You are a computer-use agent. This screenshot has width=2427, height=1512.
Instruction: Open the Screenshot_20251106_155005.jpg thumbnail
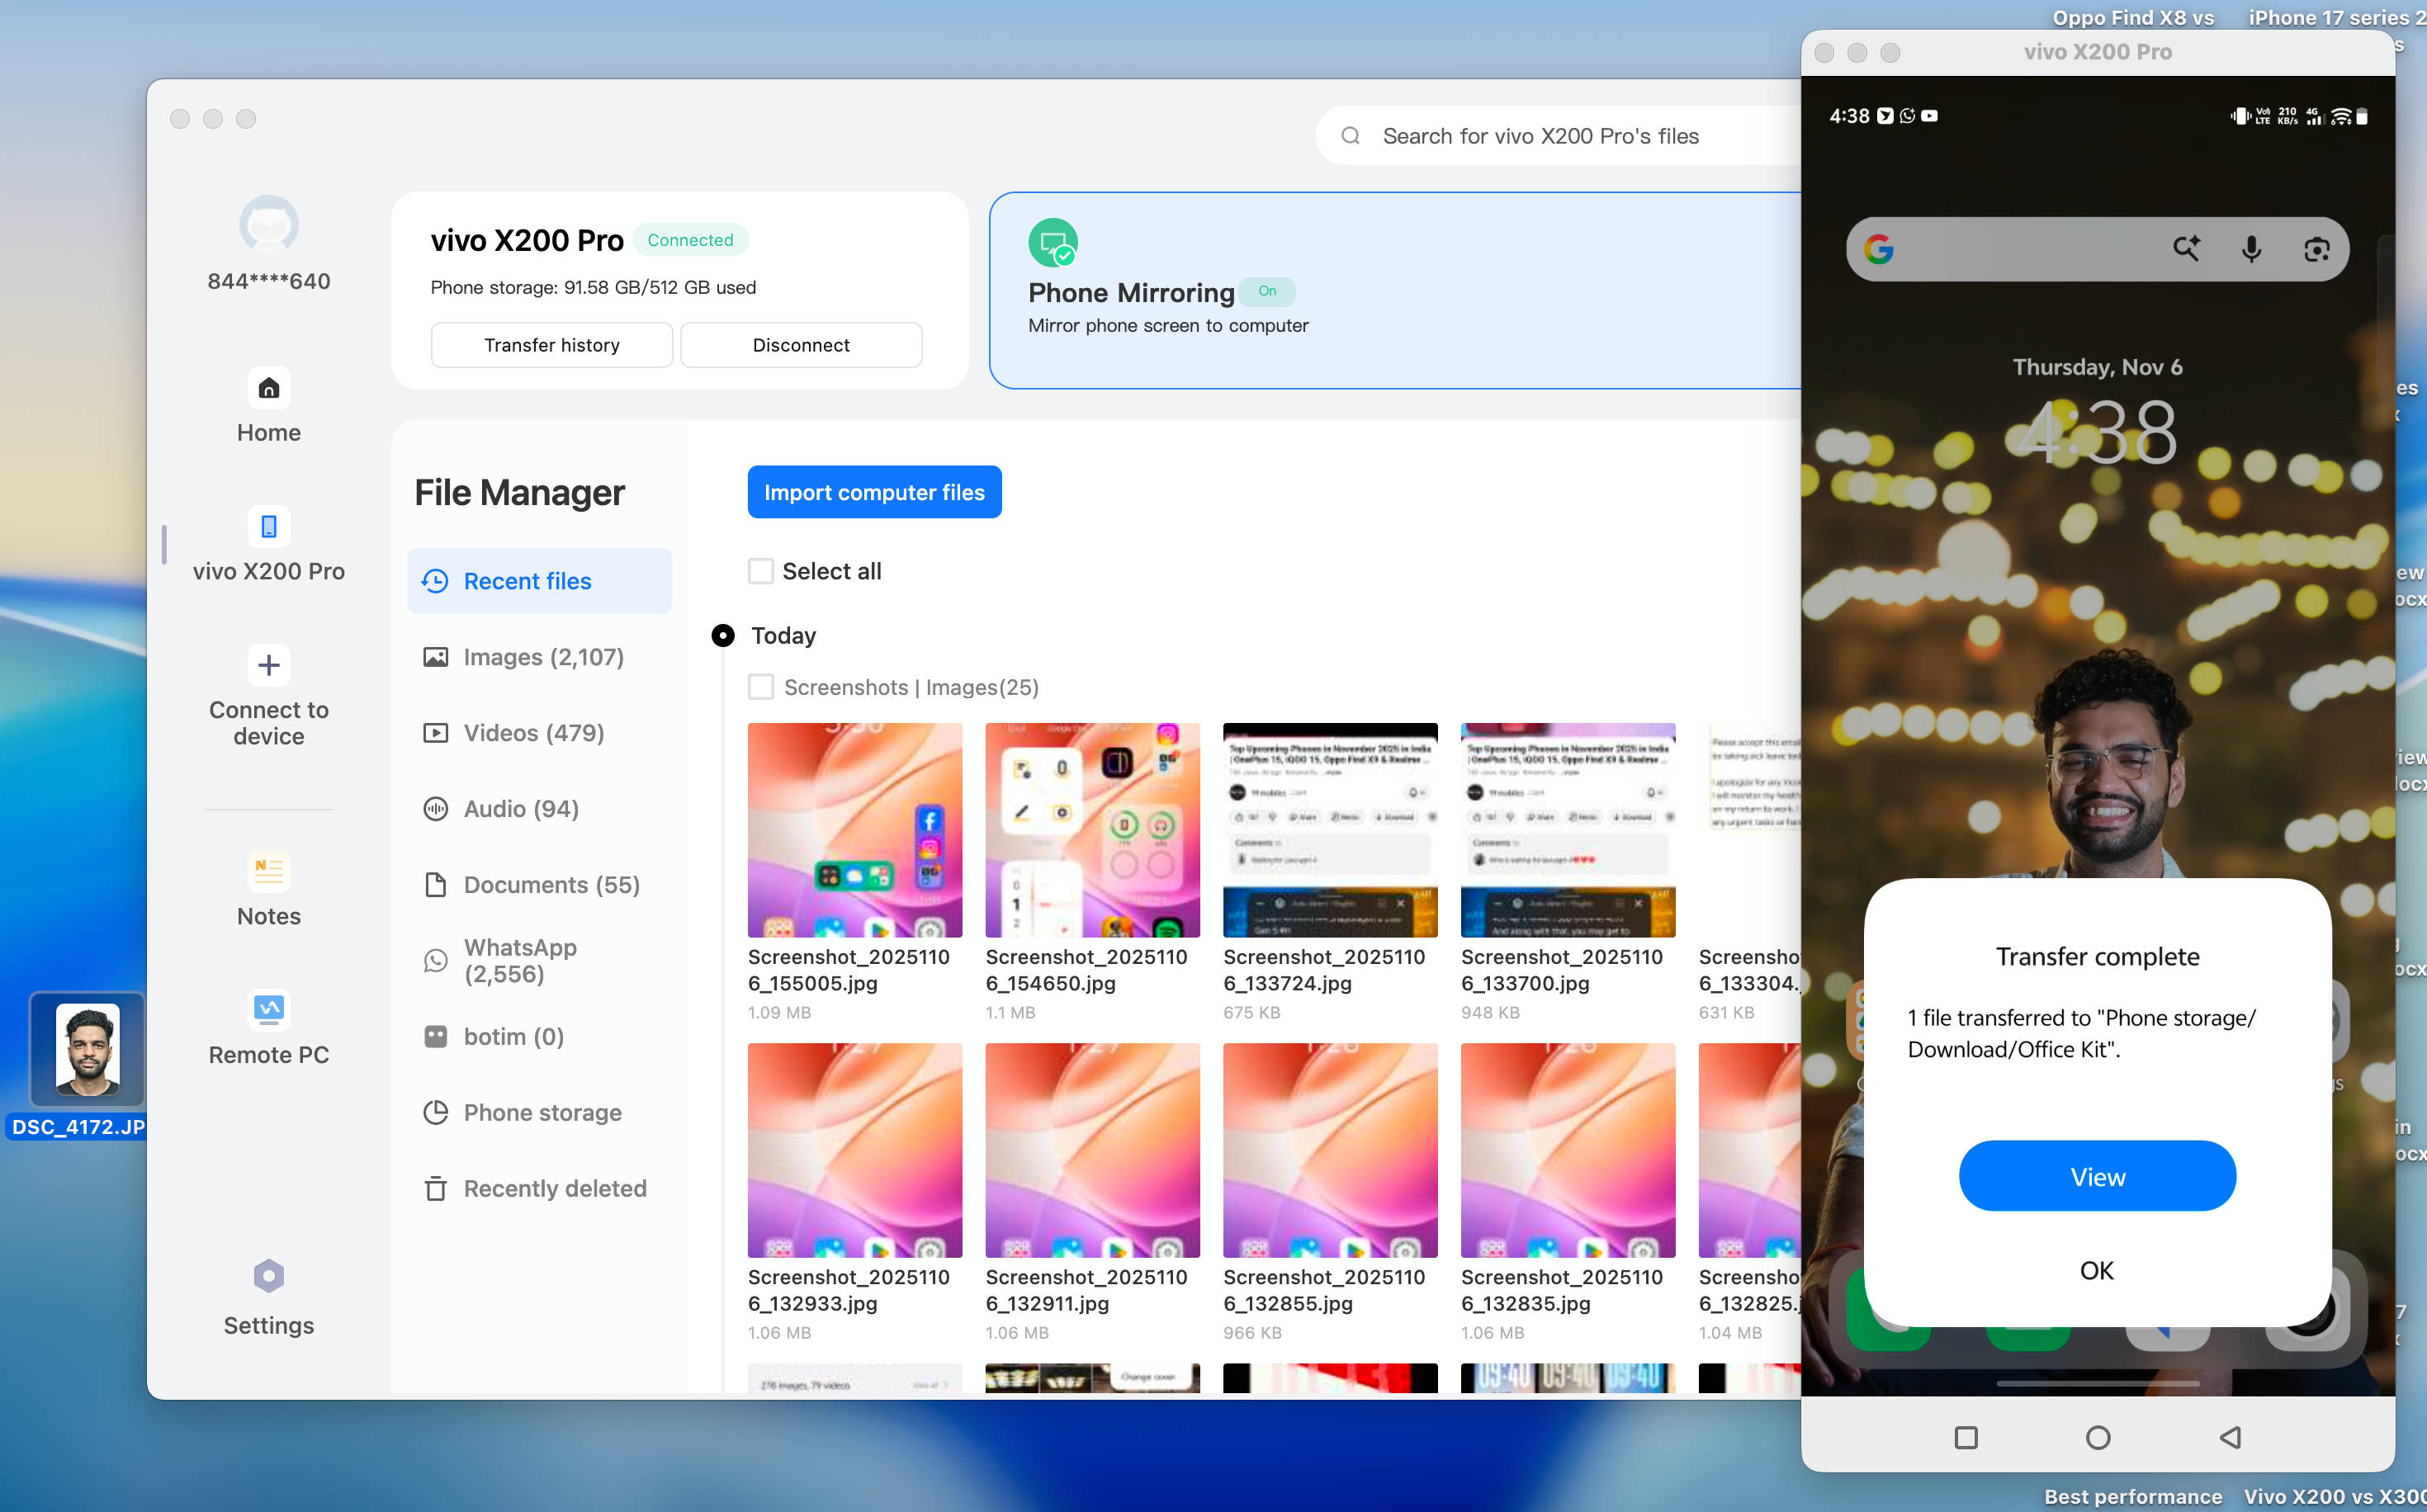[854, 830]
